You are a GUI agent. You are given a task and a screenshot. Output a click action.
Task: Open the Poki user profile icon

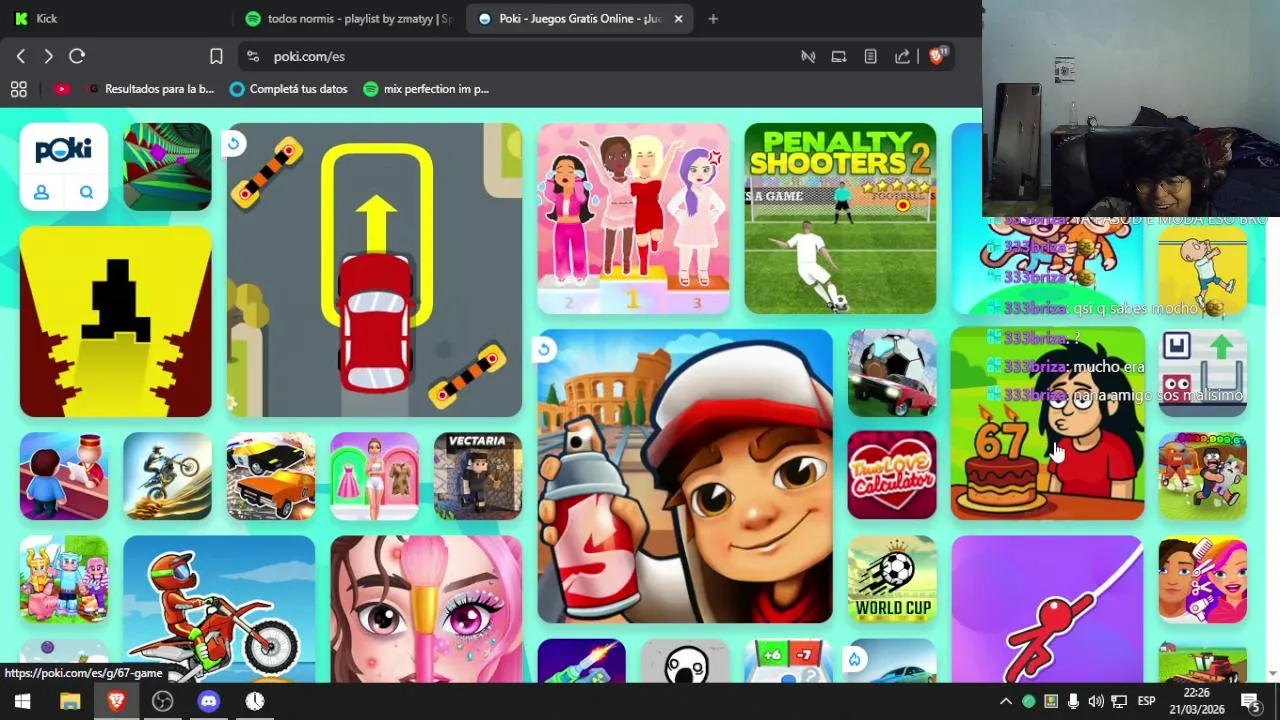(42, 193)
